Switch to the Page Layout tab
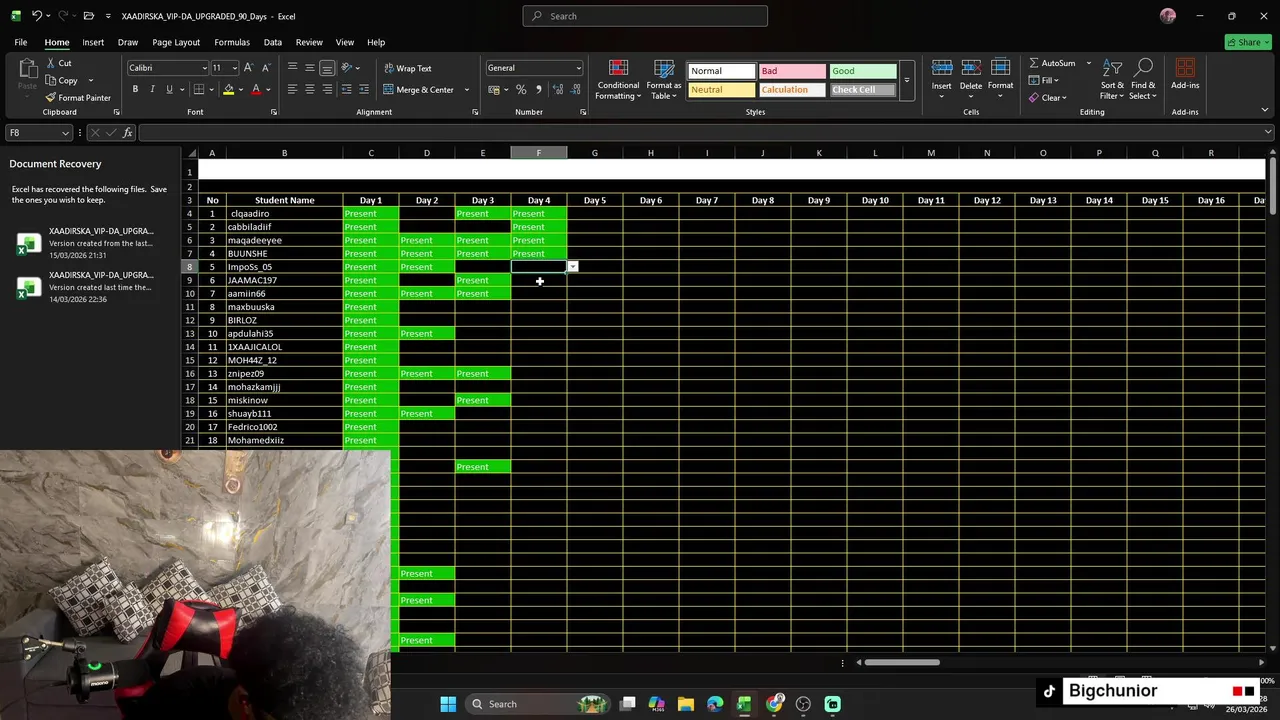The width and height of the screenshot is (1280, 720). click(x=176, y=42)
